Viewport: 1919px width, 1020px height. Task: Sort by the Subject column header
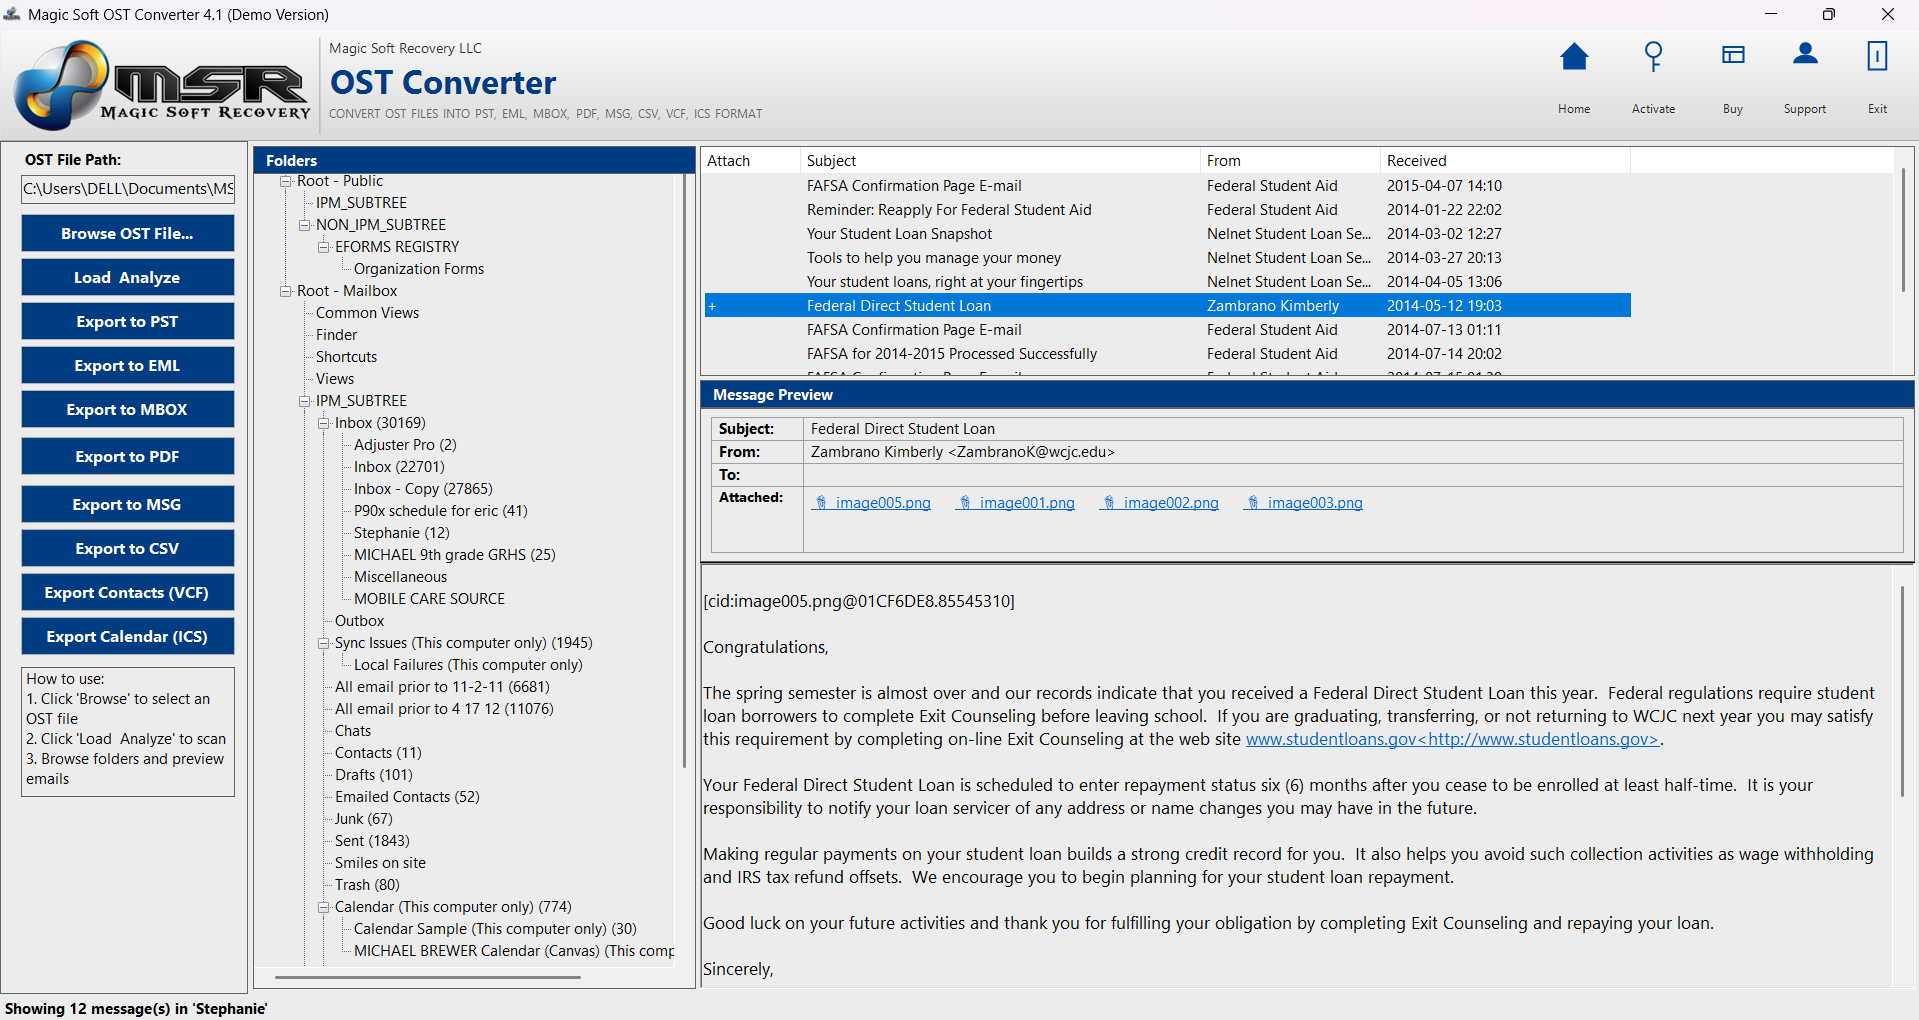1000,161
